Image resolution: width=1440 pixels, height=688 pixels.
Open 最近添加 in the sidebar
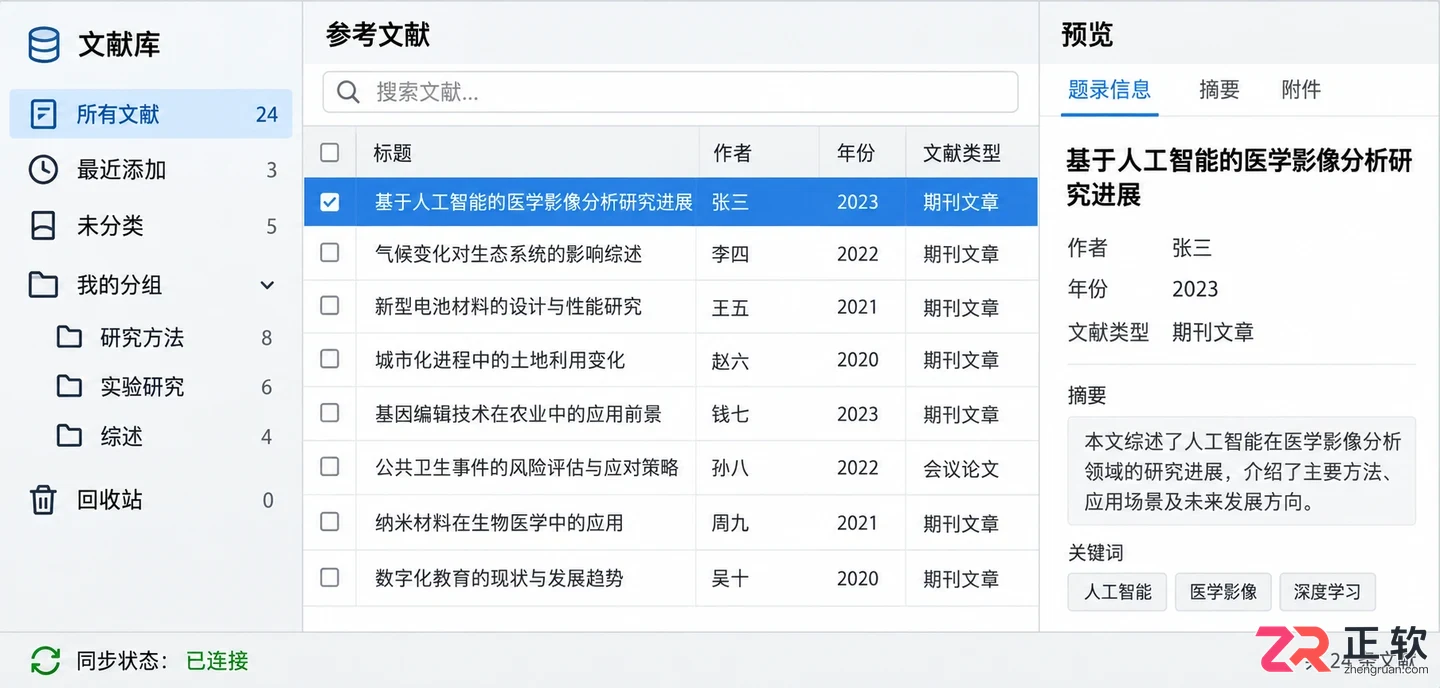(151, 170)
